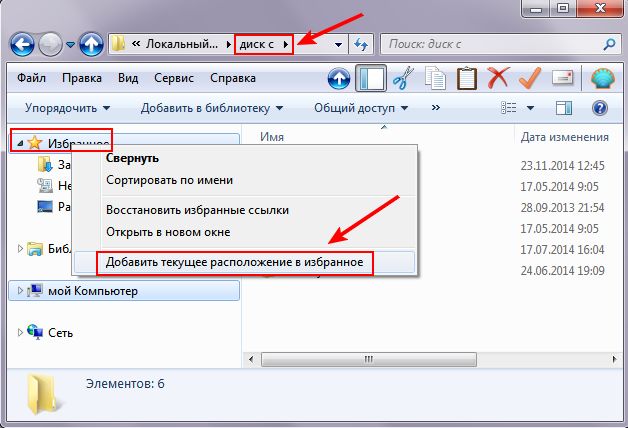The image size is (628, 428).
Task: Click the horizontal scrollbar right arrow
Action: click(x=614, y=359)
